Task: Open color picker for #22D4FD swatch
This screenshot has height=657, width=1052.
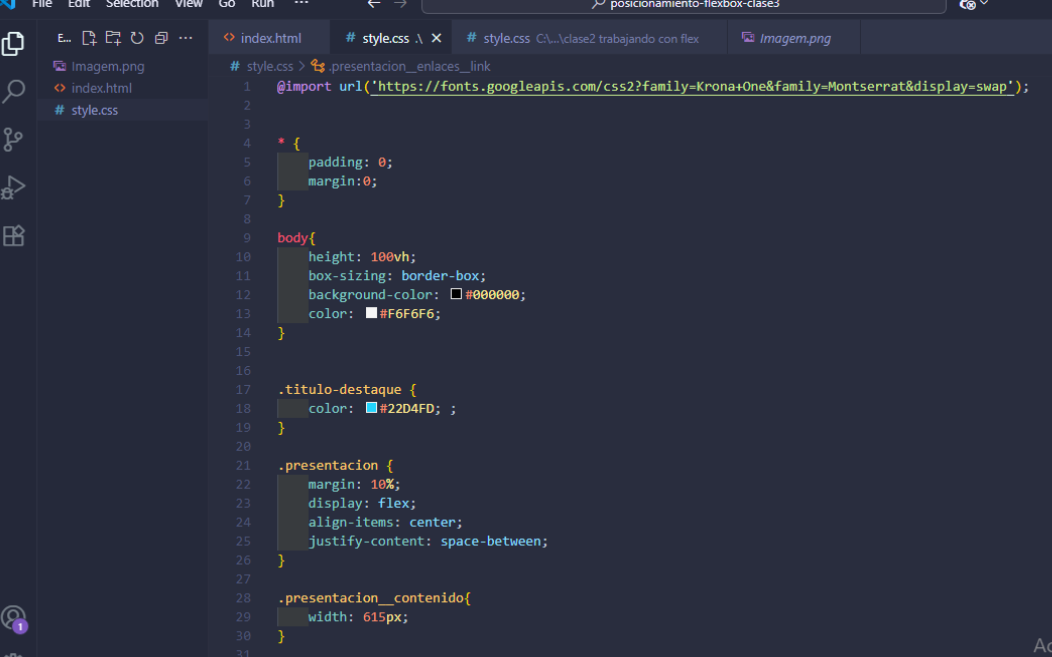Action: [x=371, y=407]
